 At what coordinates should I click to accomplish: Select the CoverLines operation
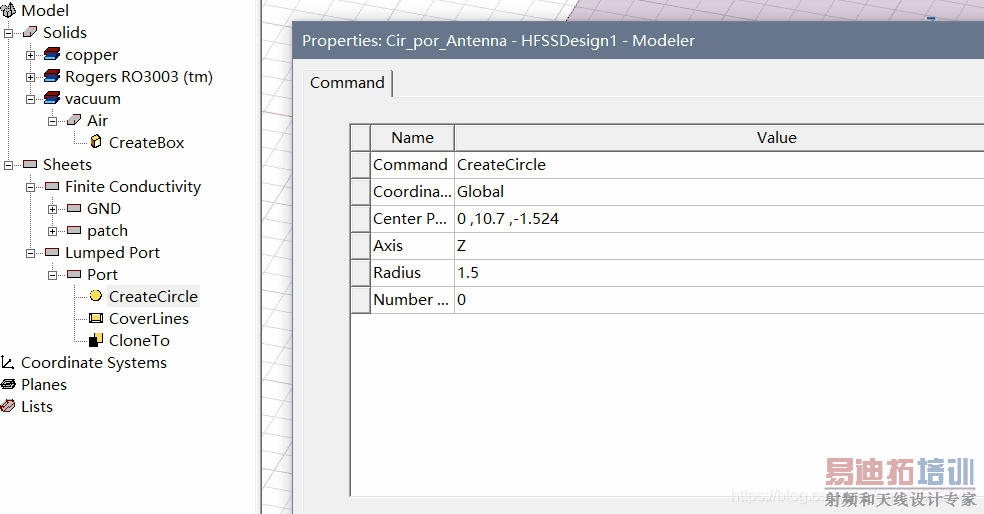(149, 319)
